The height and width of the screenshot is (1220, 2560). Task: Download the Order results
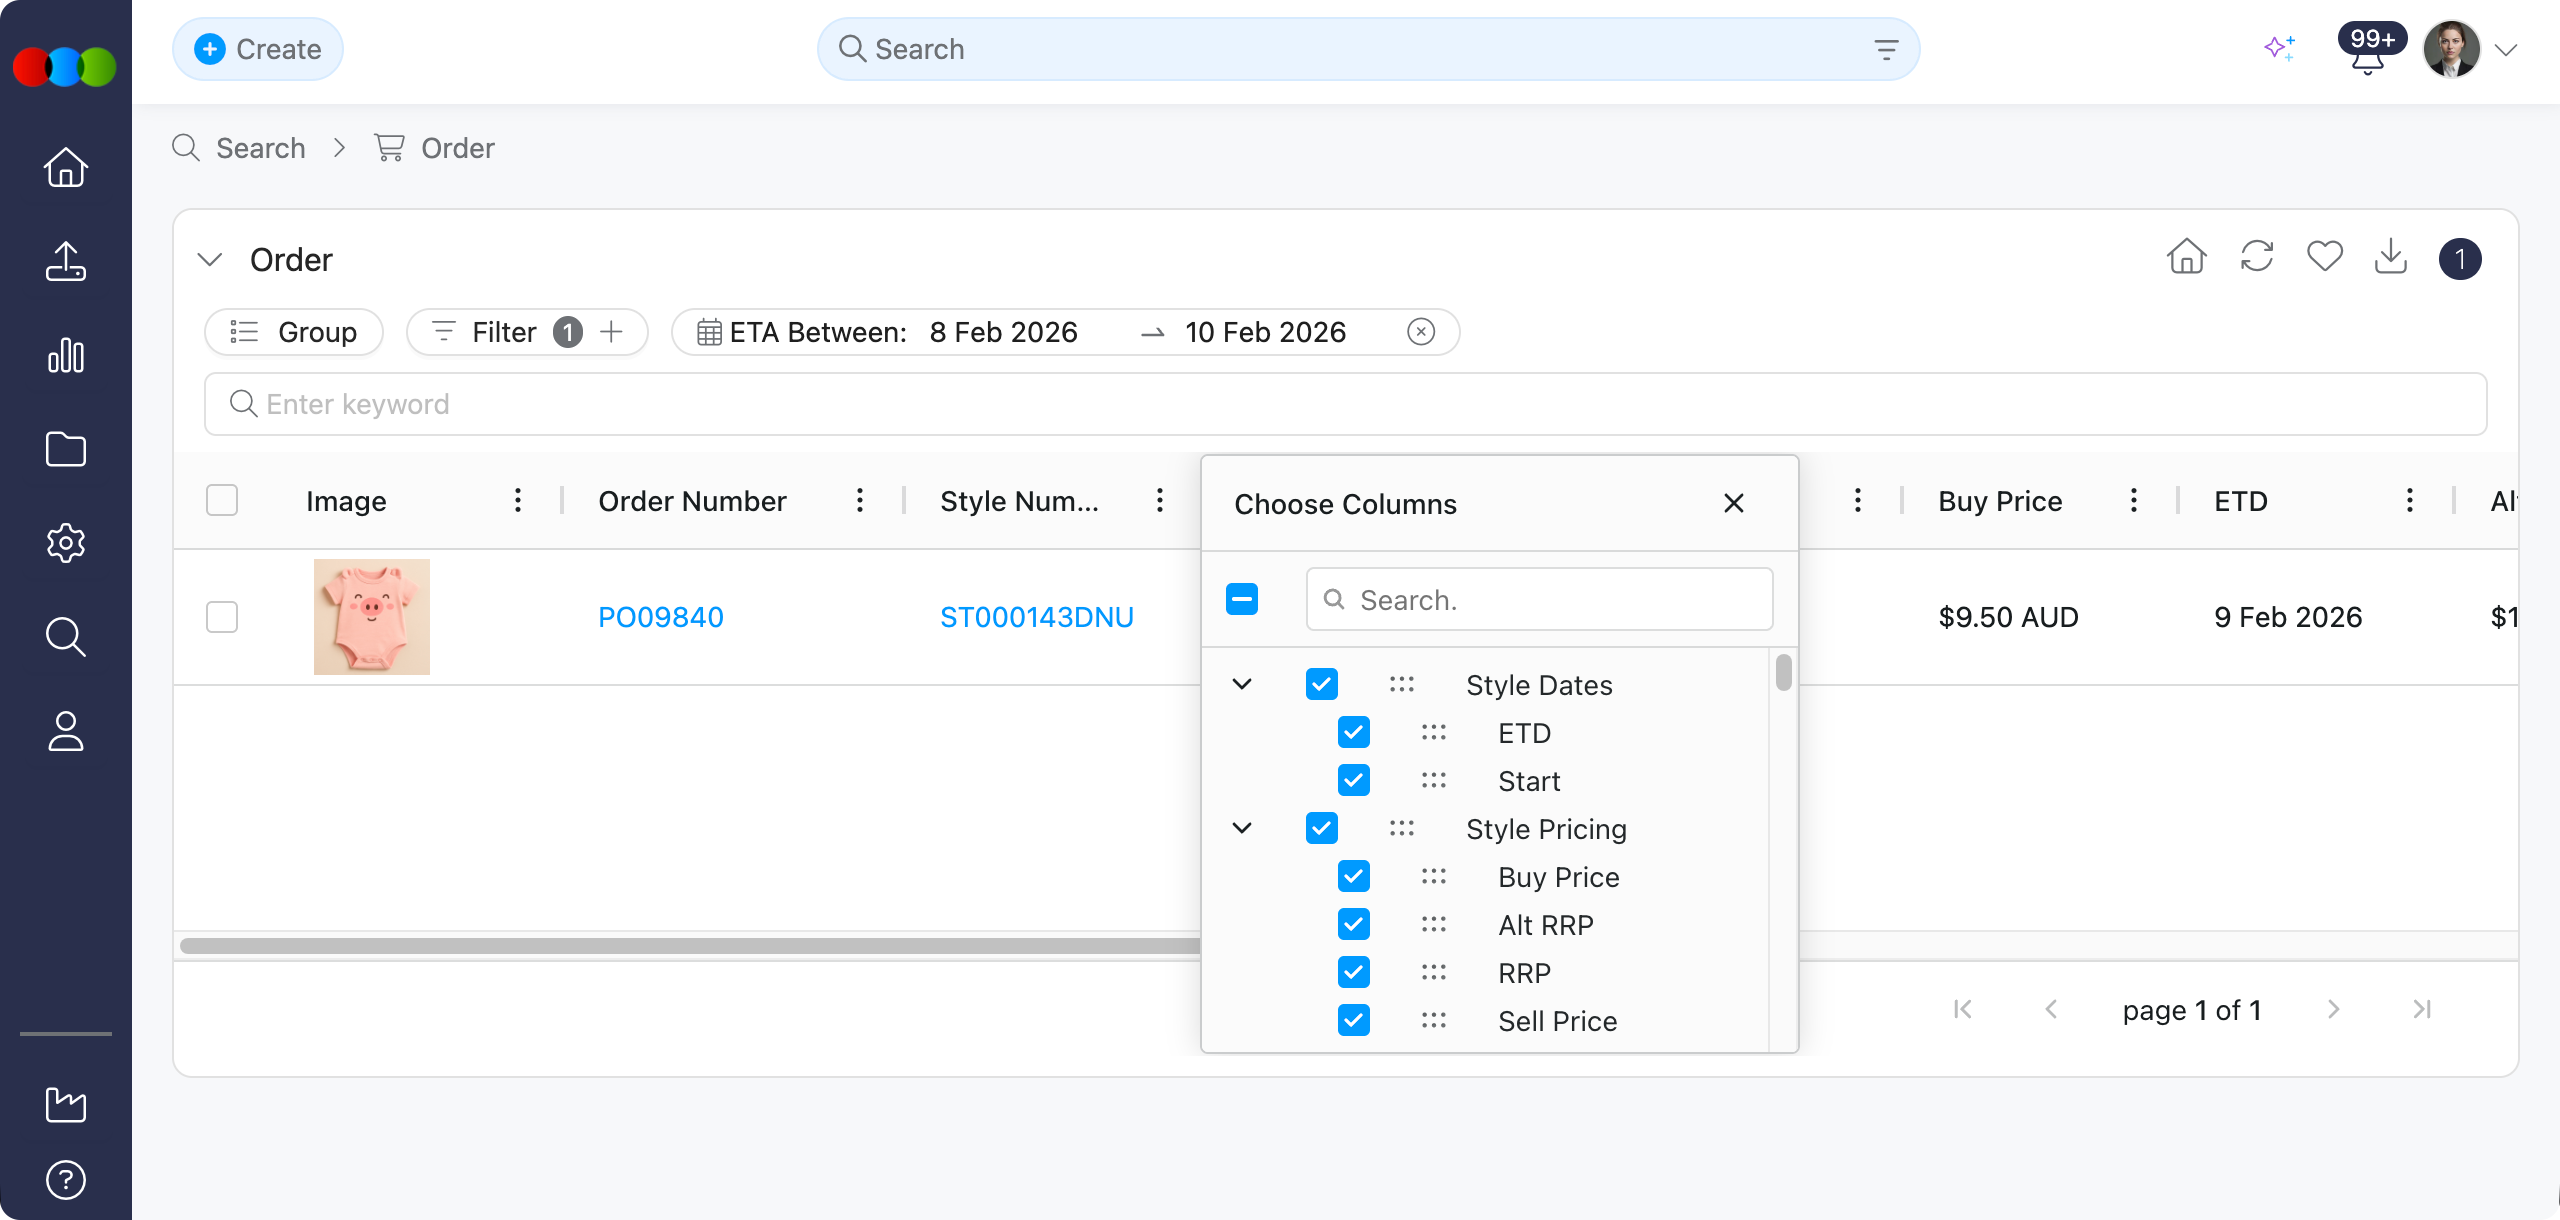pos(2391,257)
